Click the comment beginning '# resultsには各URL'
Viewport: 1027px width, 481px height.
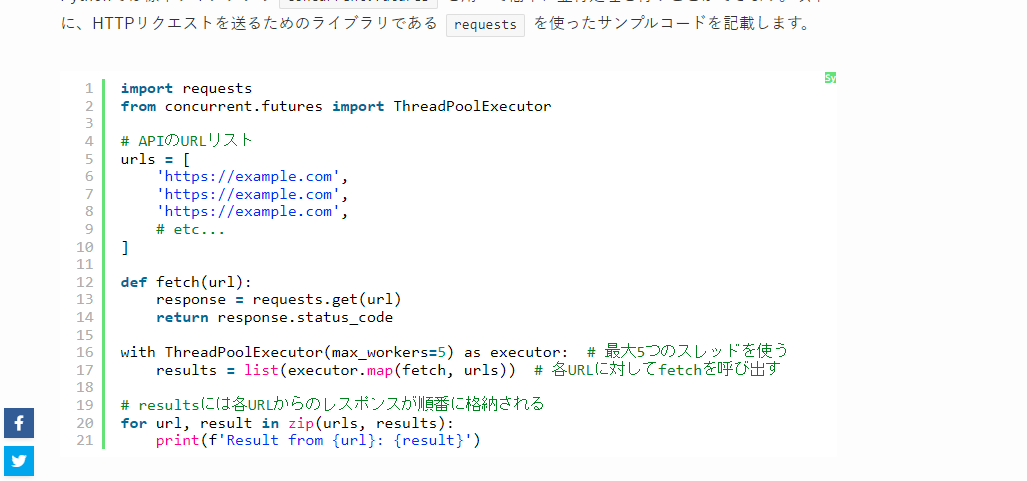point(332,404)
